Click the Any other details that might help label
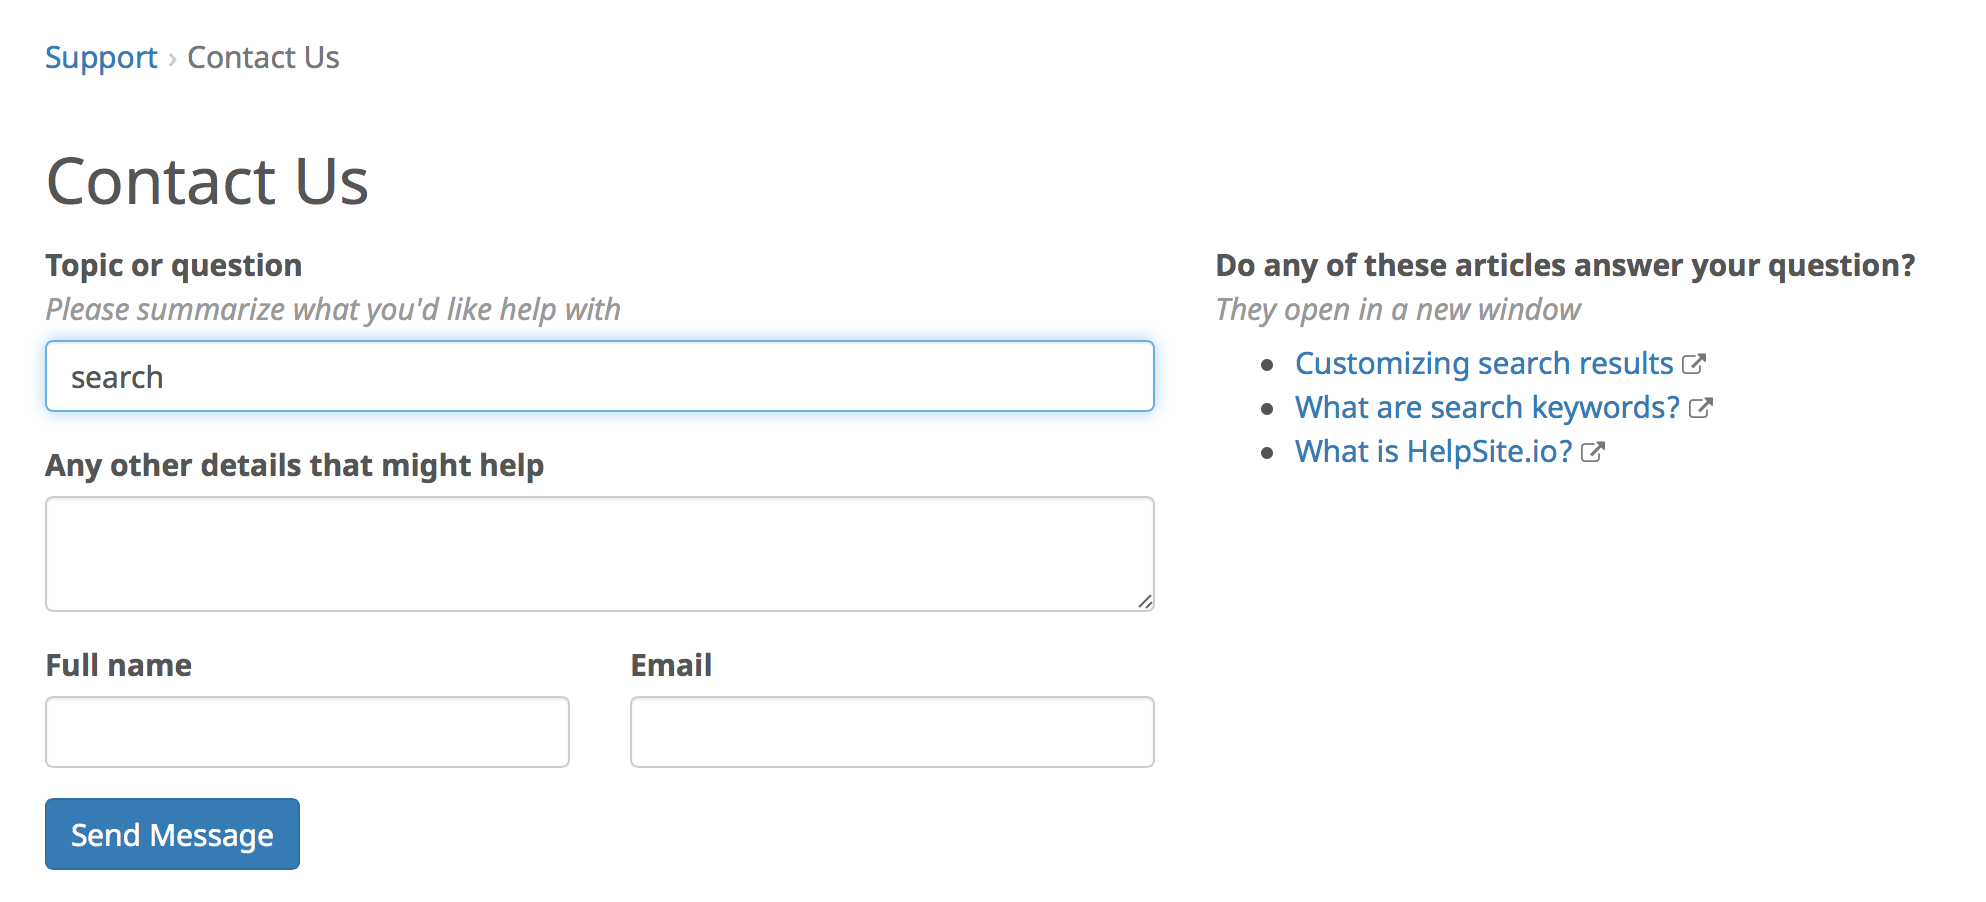1986x902 pixels. (295, 466)
